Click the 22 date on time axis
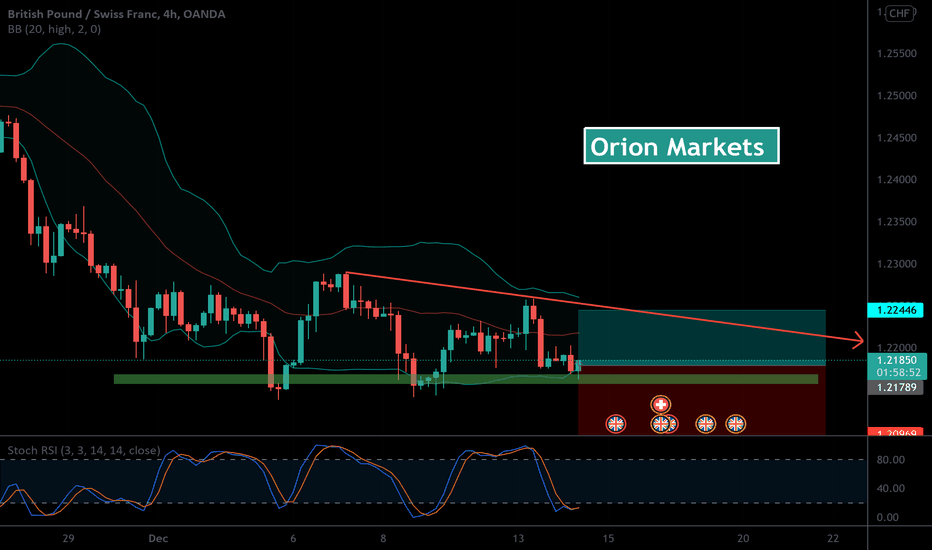This screenshot has height=550, width=932. click(x=833, y=539)
